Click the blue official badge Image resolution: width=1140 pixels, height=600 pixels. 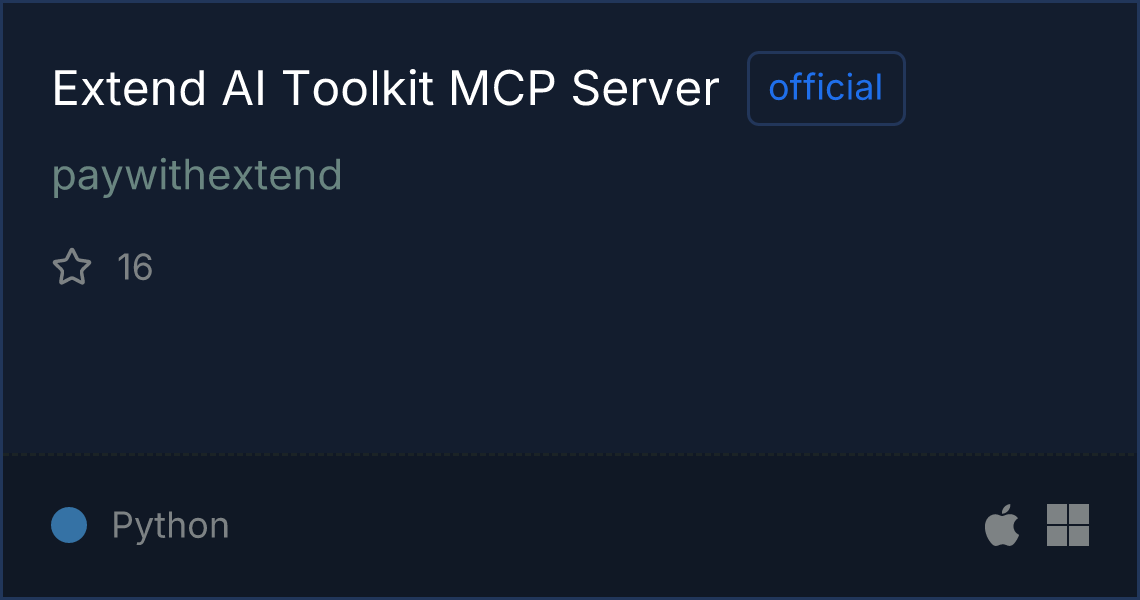pos(826,88)
